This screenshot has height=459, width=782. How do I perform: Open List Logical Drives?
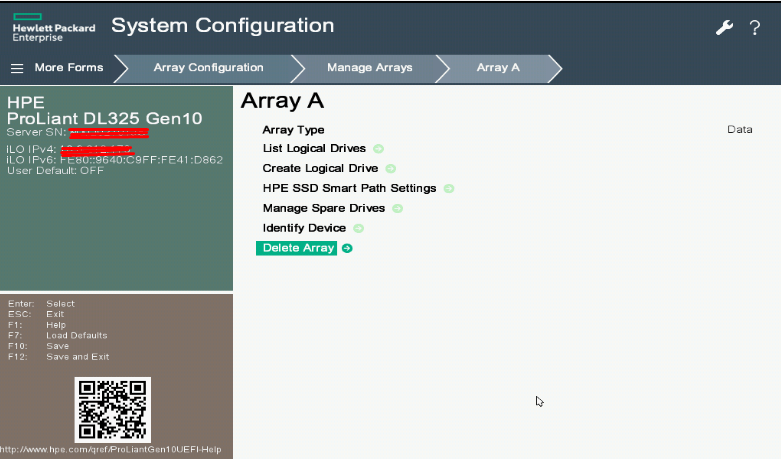click(x=314, y=149)
